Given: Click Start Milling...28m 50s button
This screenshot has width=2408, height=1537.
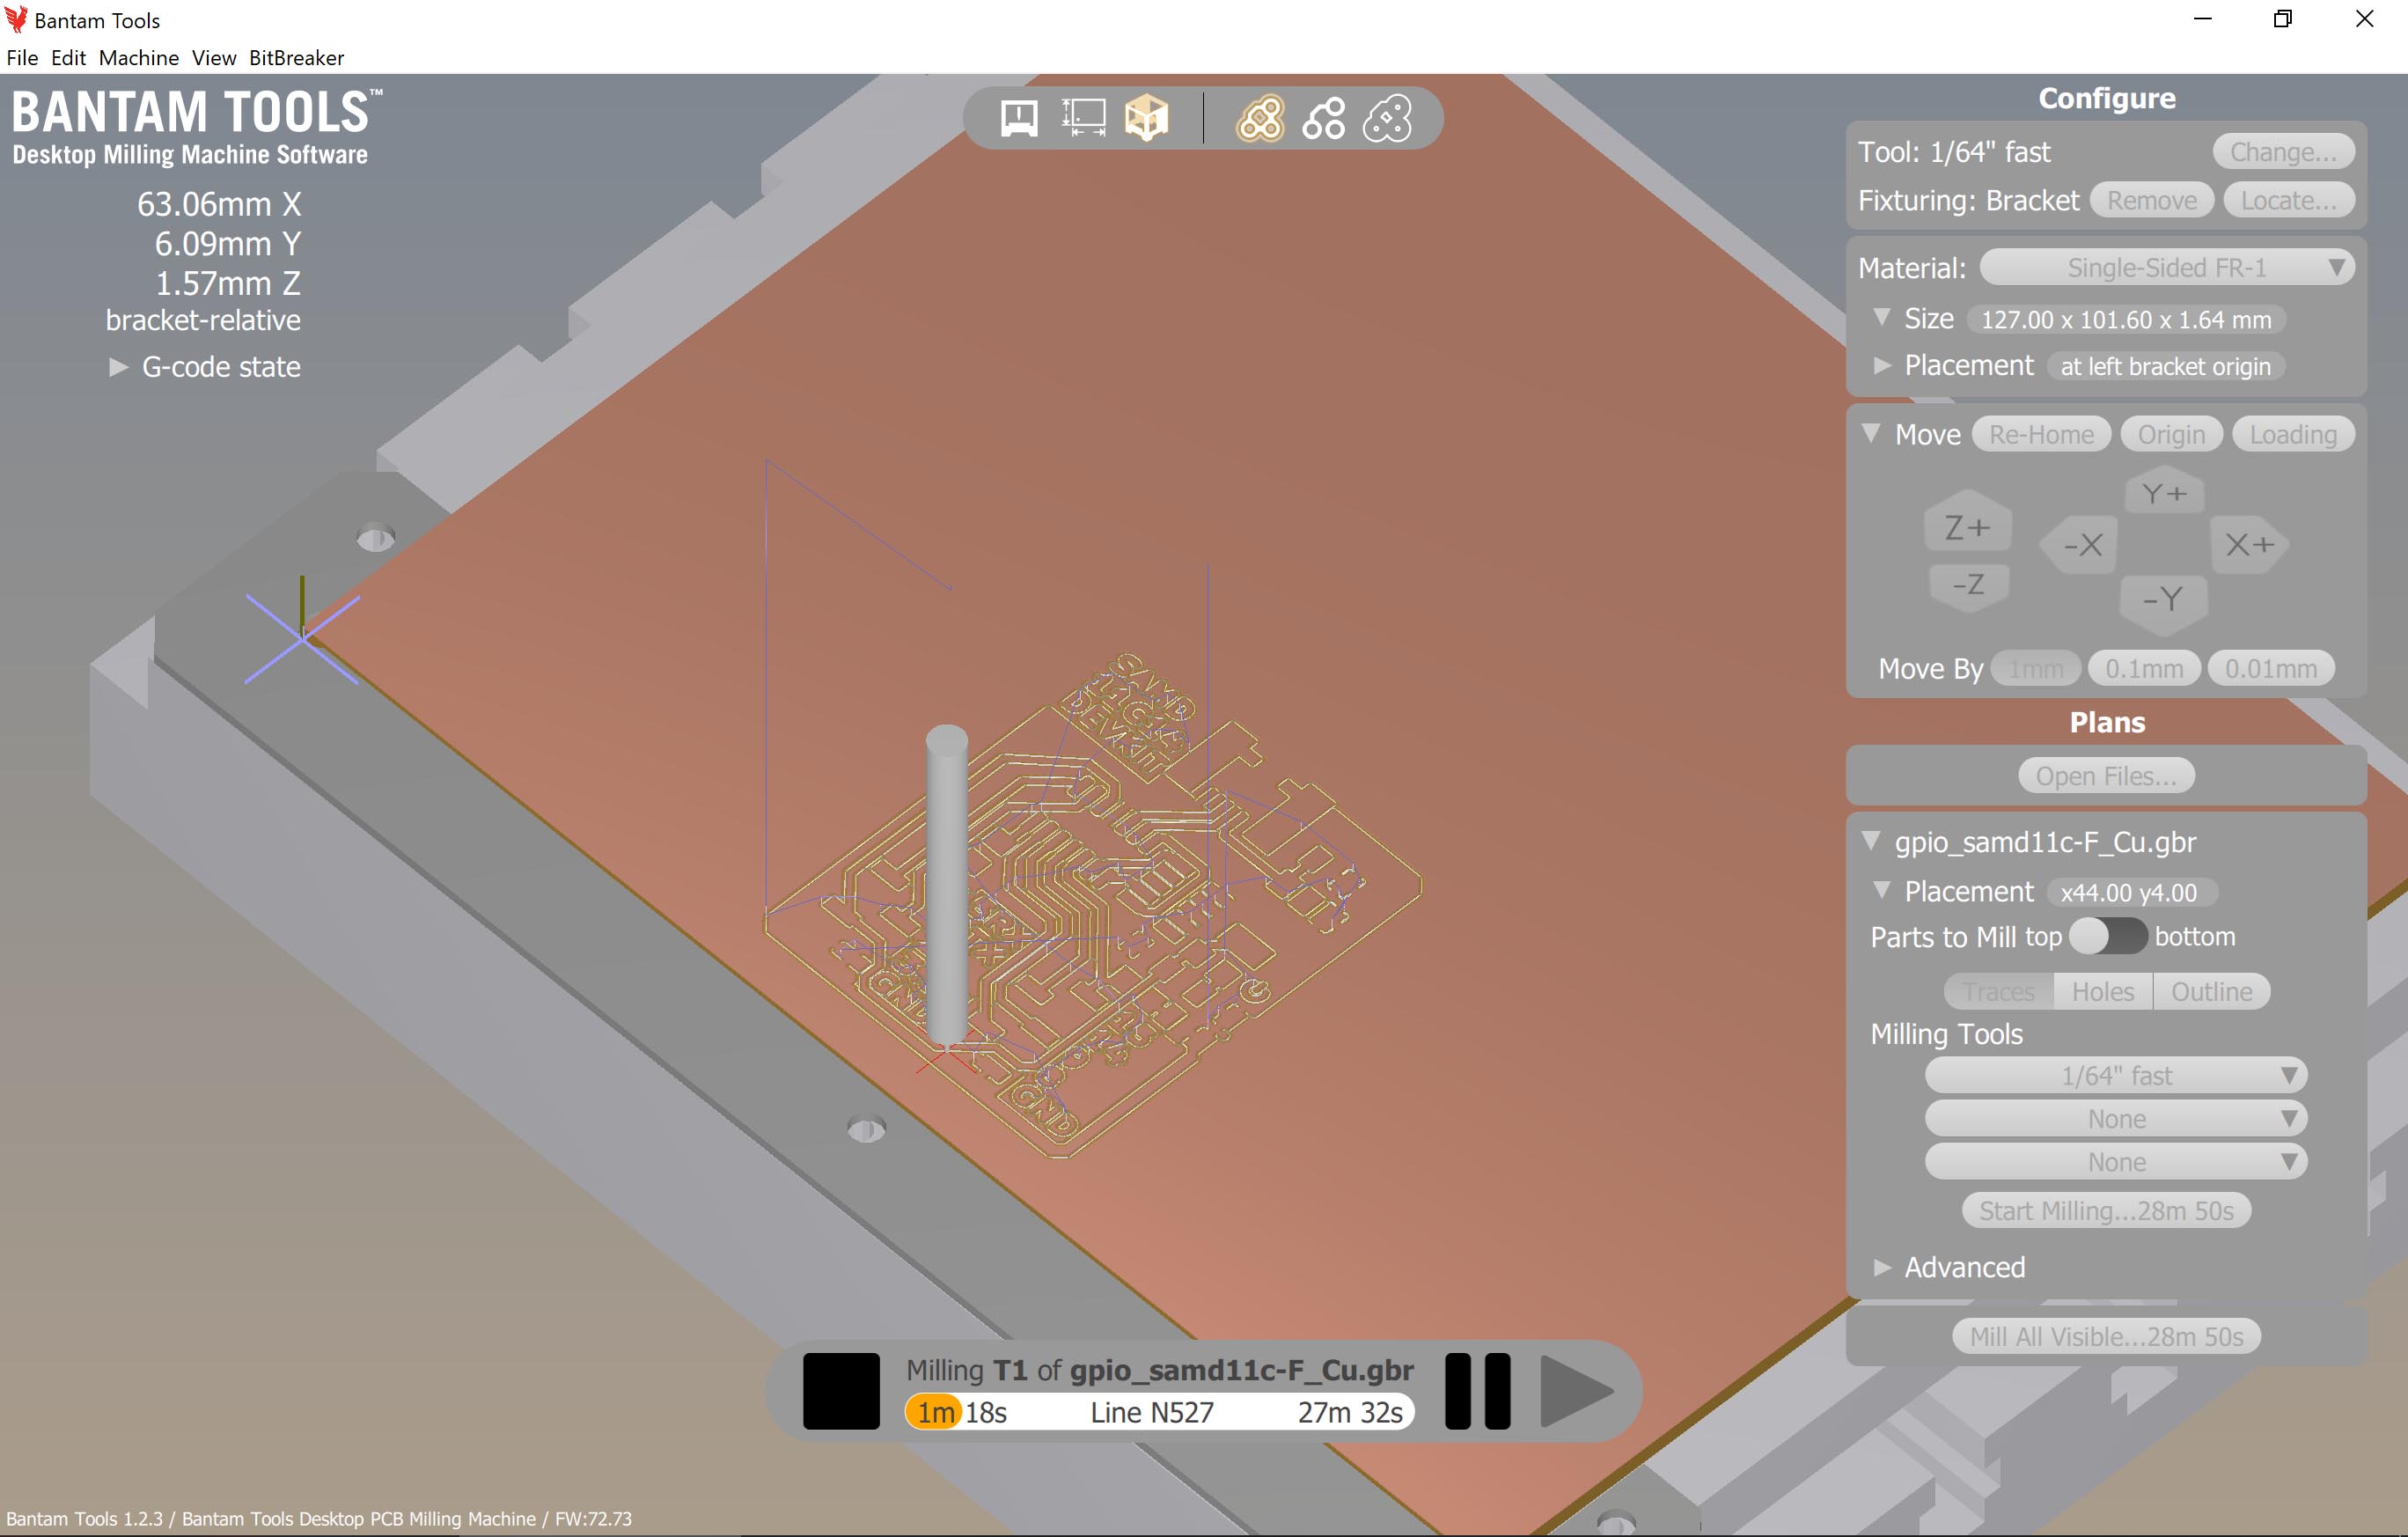Looking at the screenshot, I should coord(2106,1210).
